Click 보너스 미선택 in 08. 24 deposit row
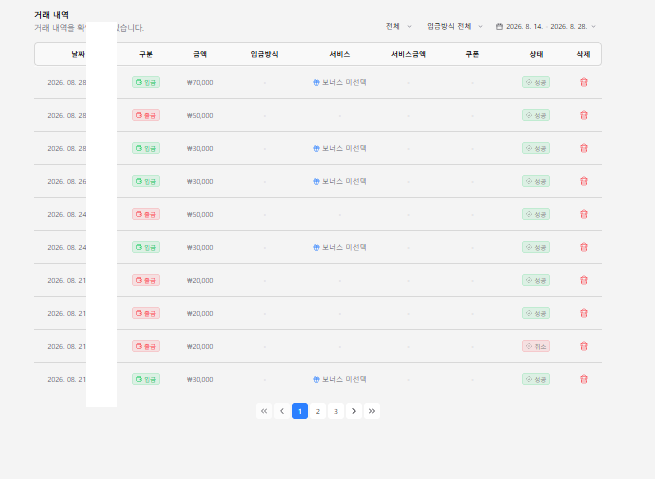 [340, 247]
